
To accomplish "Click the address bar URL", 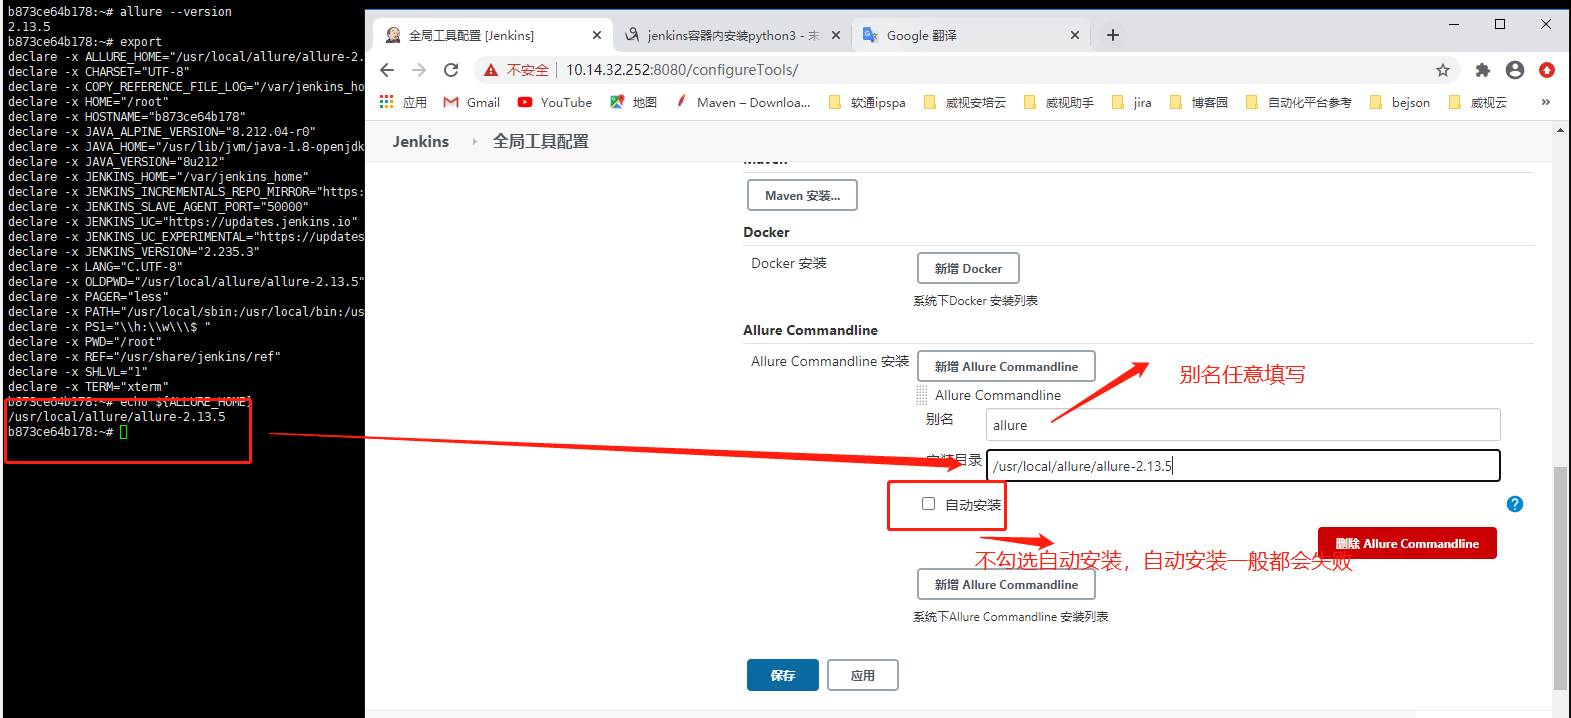I will [682, 70].
